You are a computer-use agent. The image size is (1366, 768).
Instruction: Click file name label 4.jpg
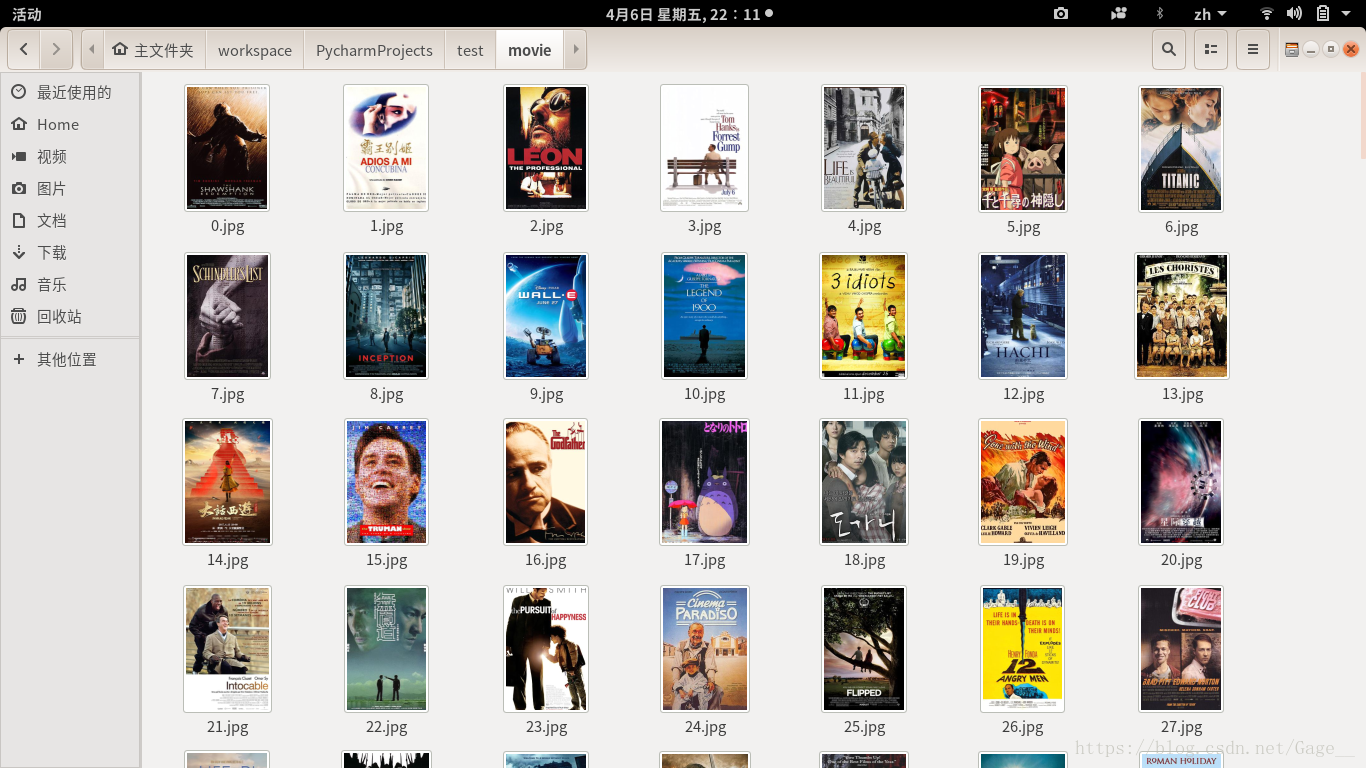coord(864,226)
